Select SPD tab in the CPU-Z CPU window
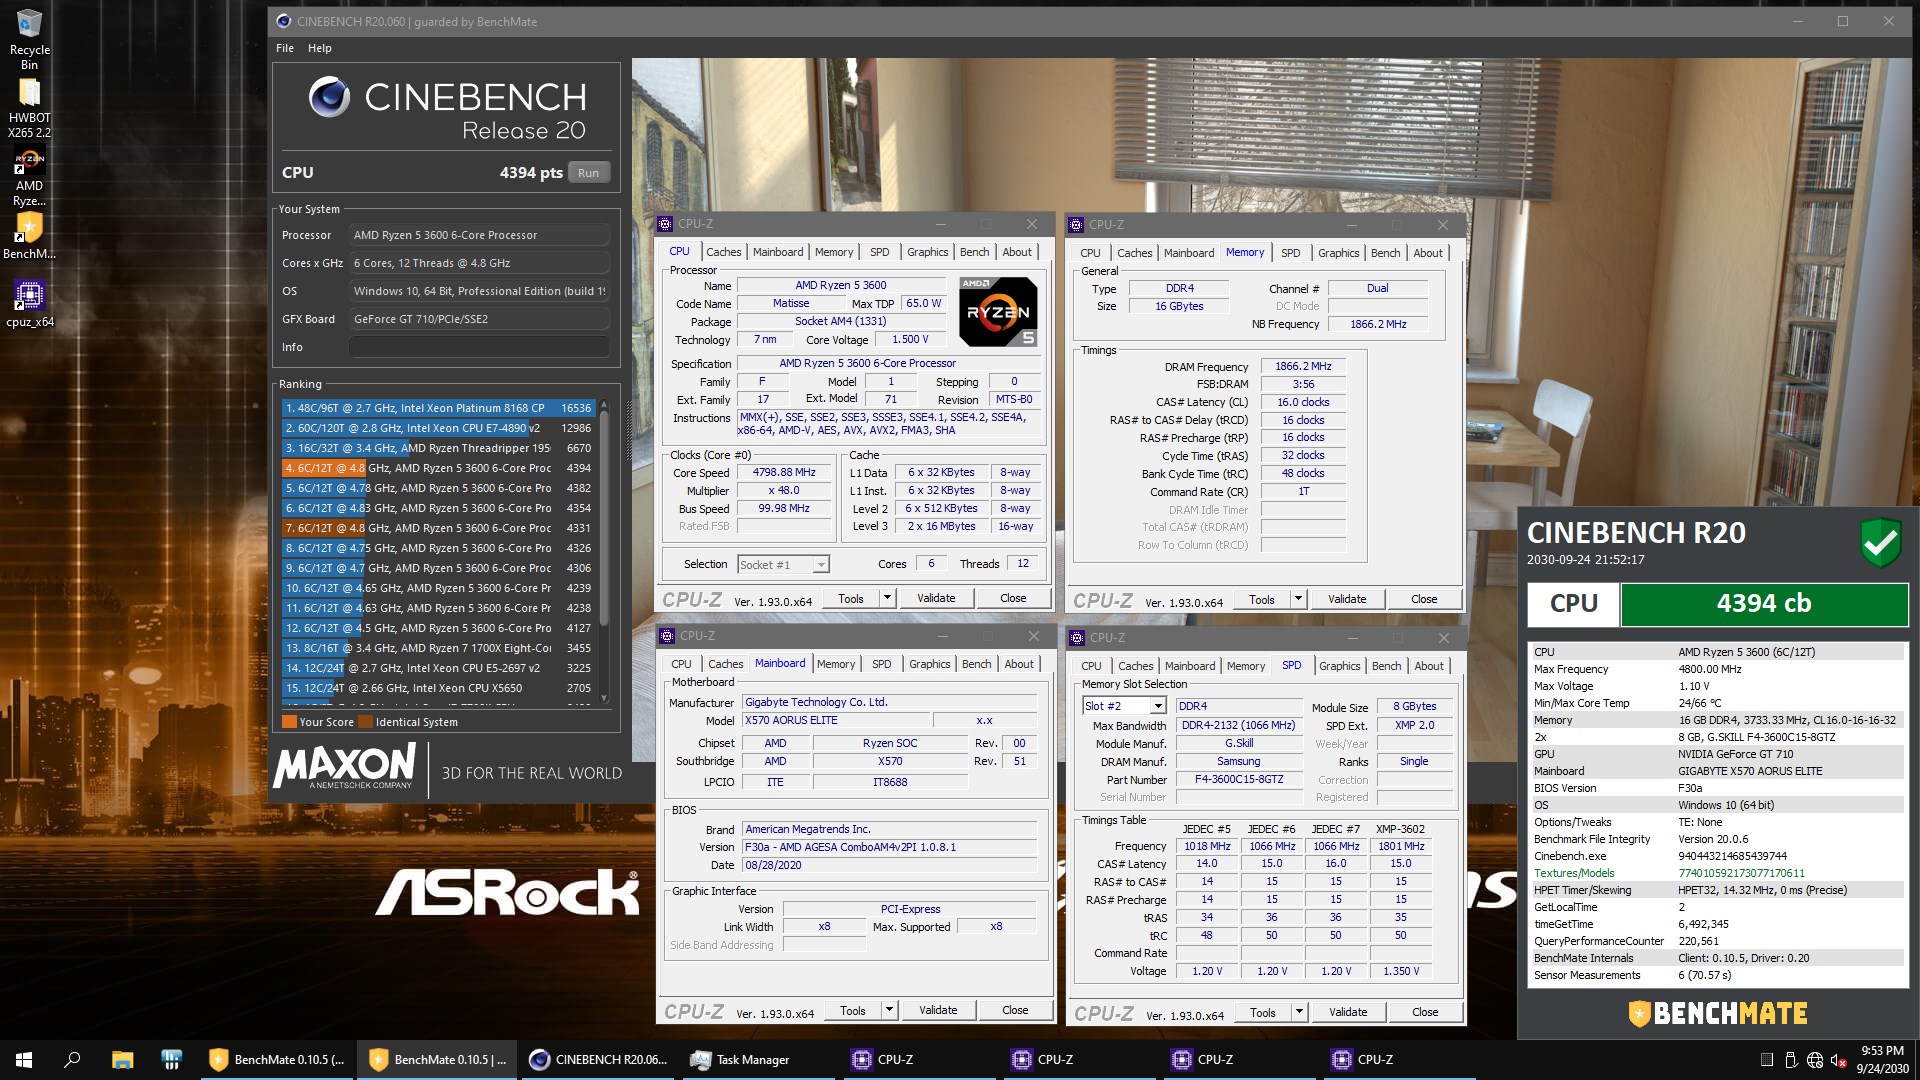Screen dimensions: 1920x1080 tap(879, 252)
